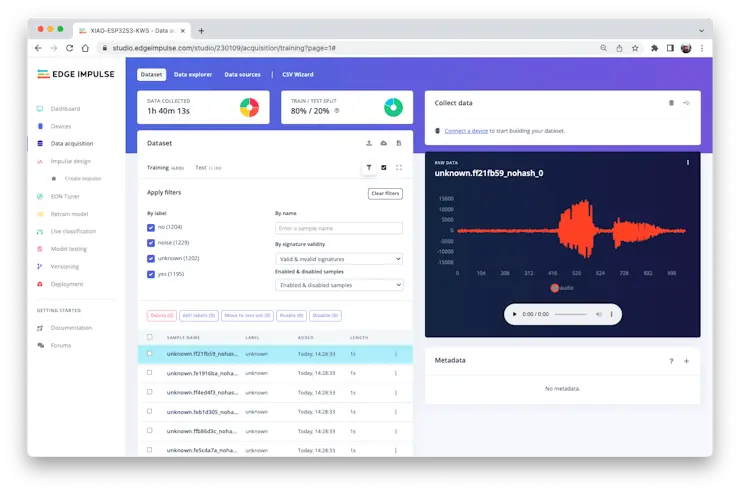
Task: Uncheck the 'unknown (1202)' label filter
Action: (x=150, y=258)
